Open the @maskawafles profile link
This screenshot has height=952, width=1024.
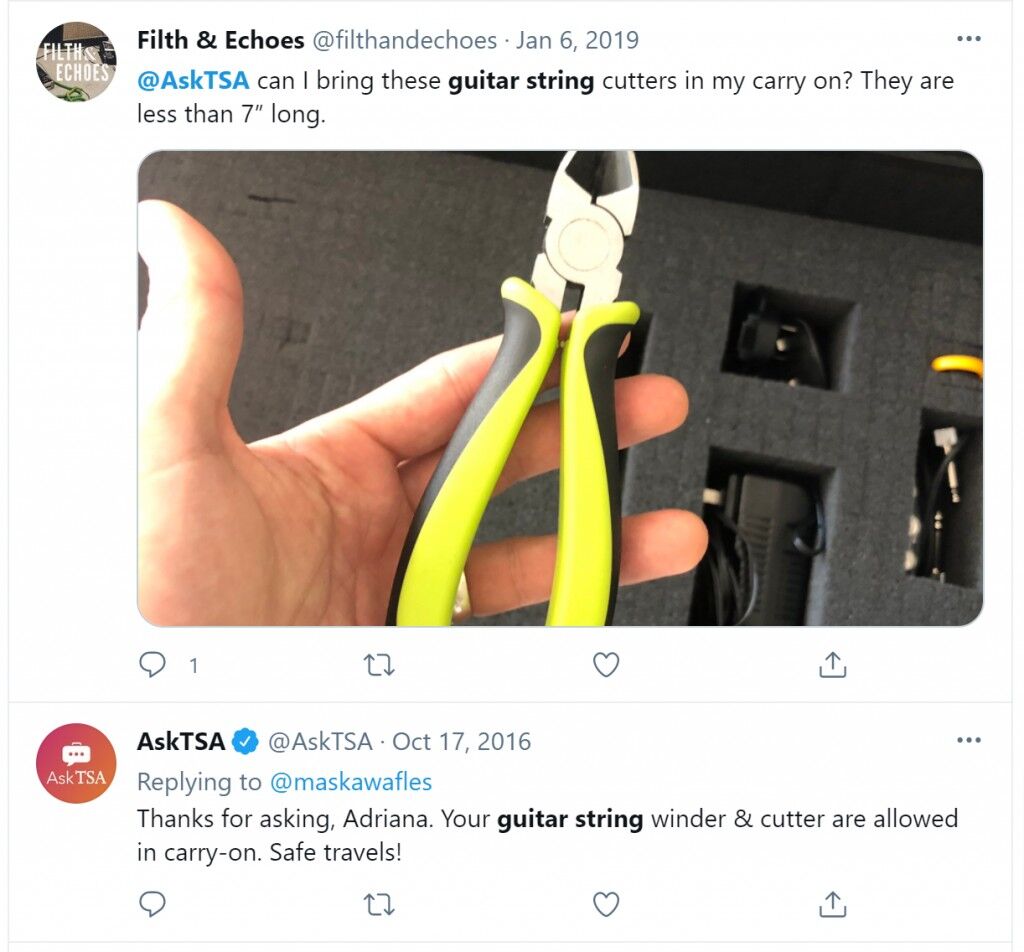351,782
